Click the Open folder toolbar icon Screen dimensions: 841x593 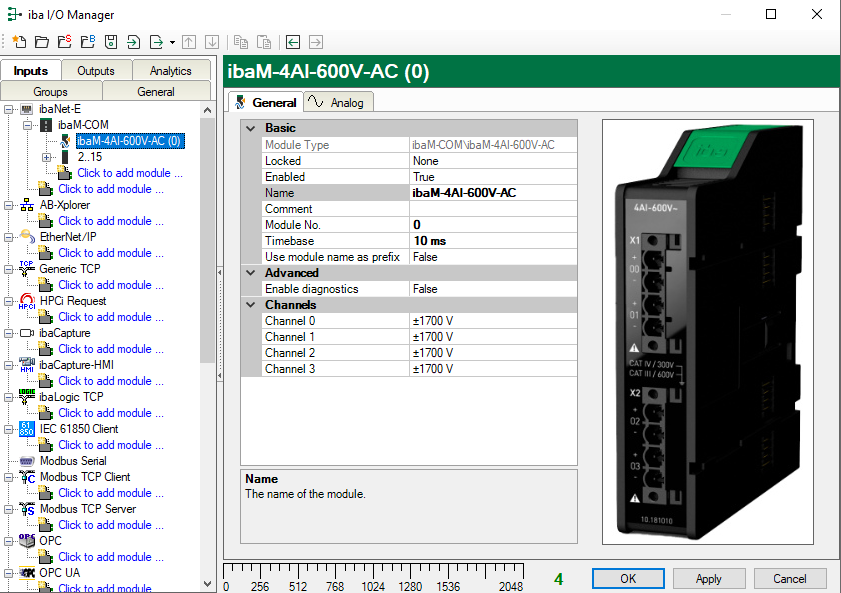click(x=41, y=42)
